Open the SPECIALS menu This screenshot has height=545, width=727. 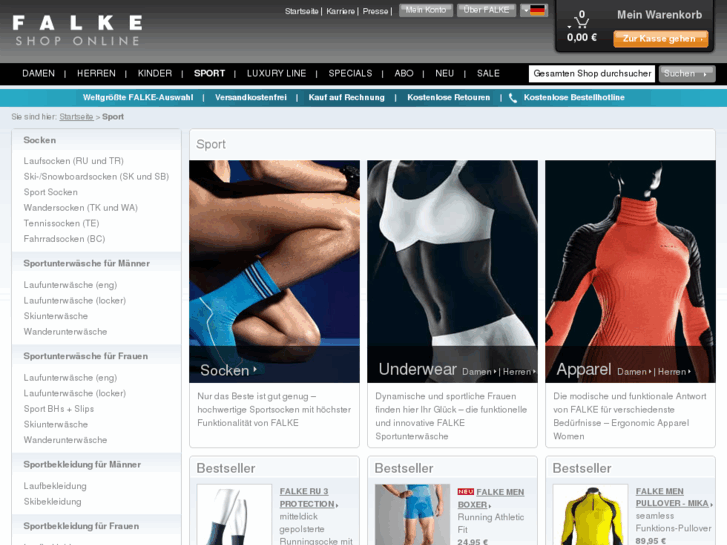tap(350, 74)
